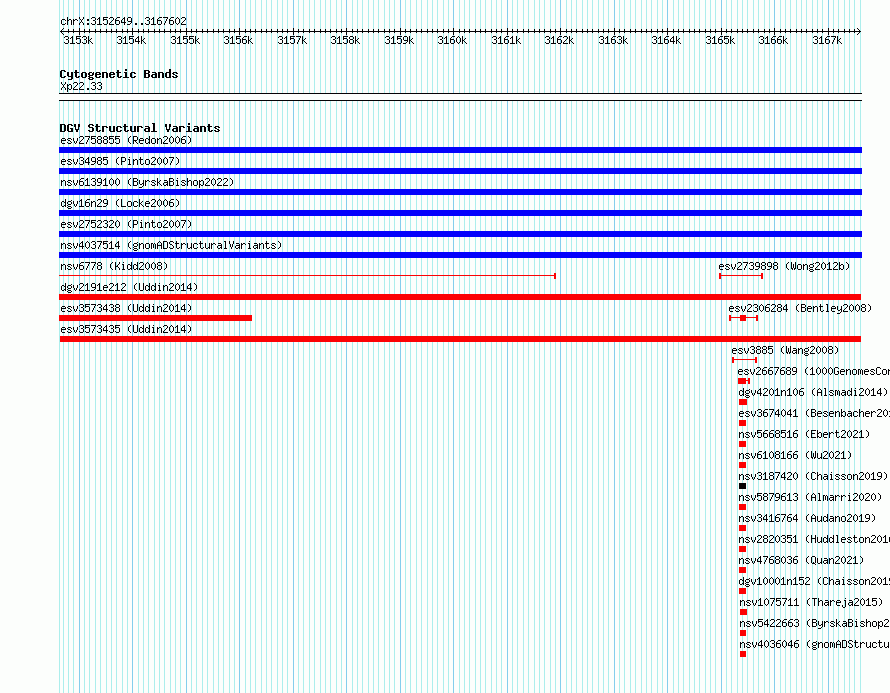This screenshot has height=693, width=890.
Task: Select the blue bar under esv2758855
Action: (460, 150)
